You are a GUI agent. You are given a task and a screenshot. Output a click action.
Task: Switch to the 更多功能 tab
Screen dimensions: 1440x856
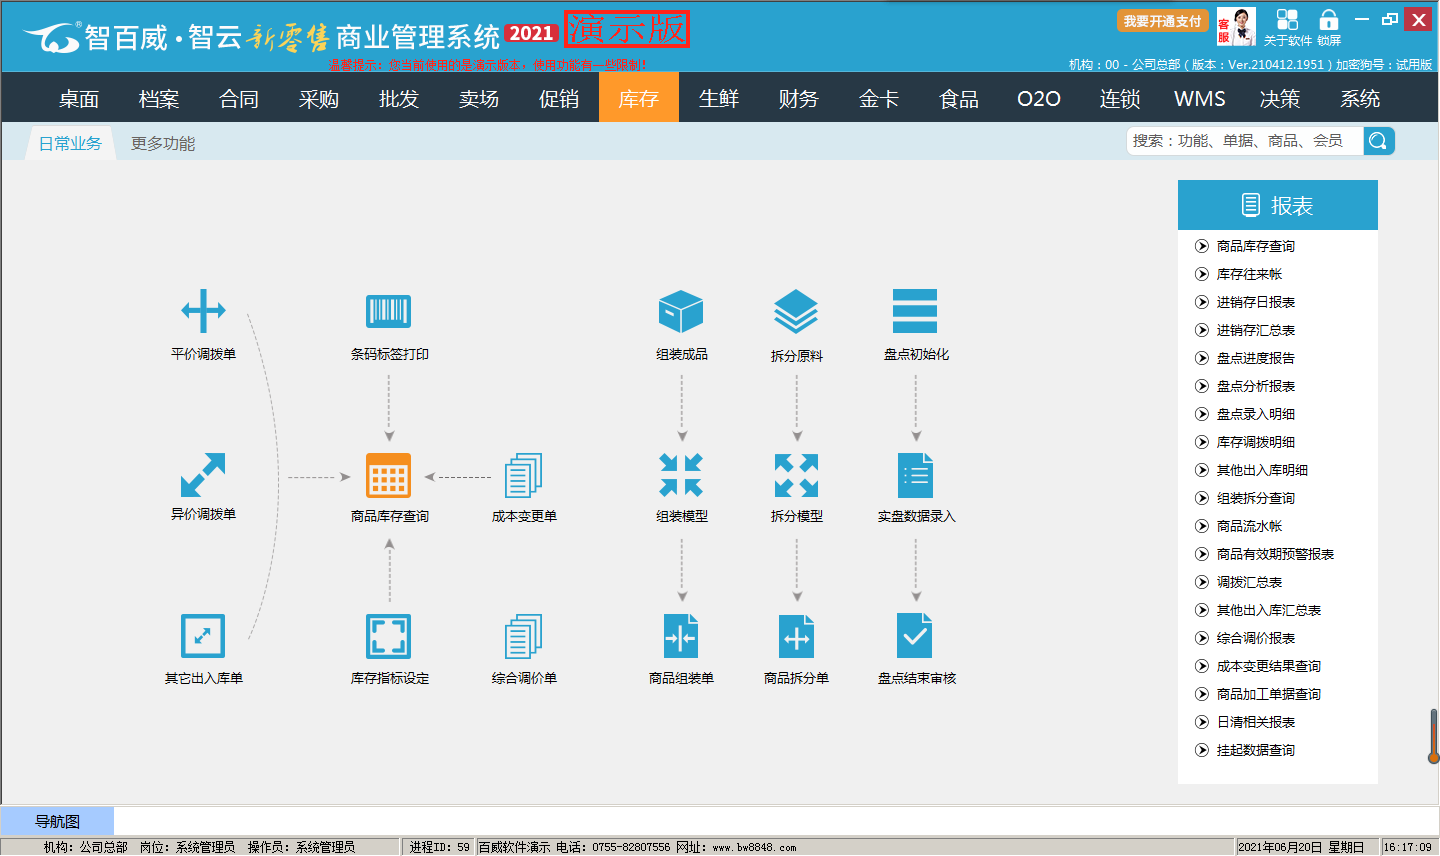click(163, 144)
